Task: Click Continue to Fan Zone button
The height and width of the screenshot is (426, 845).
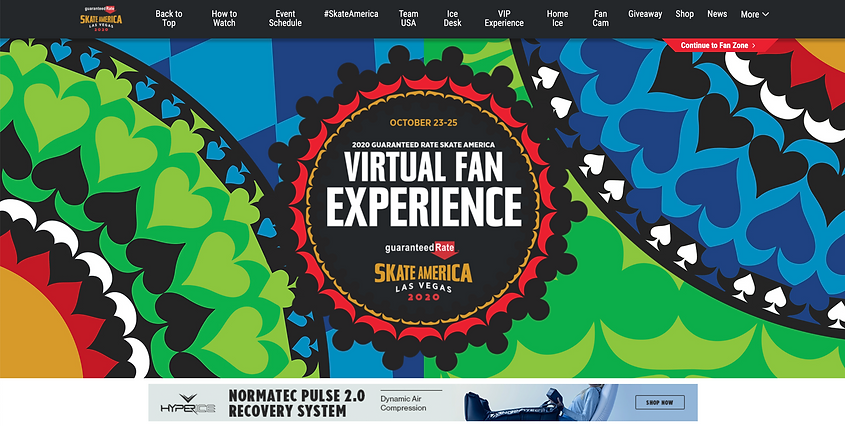Action: pos(718,45)
